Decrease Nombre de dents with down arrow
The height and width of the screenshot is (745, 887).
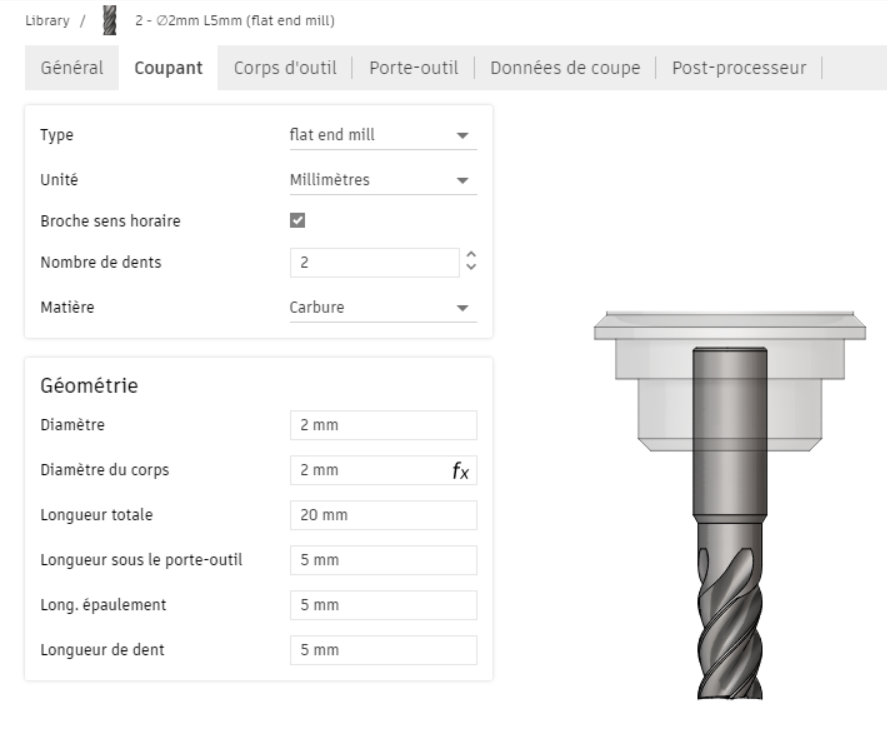click(x=471, y=267)
